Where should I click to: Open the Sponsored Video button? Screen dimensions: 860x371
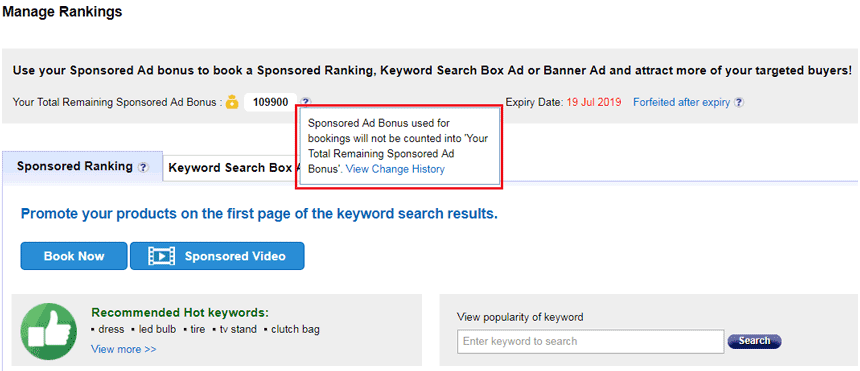pos(217,256)
